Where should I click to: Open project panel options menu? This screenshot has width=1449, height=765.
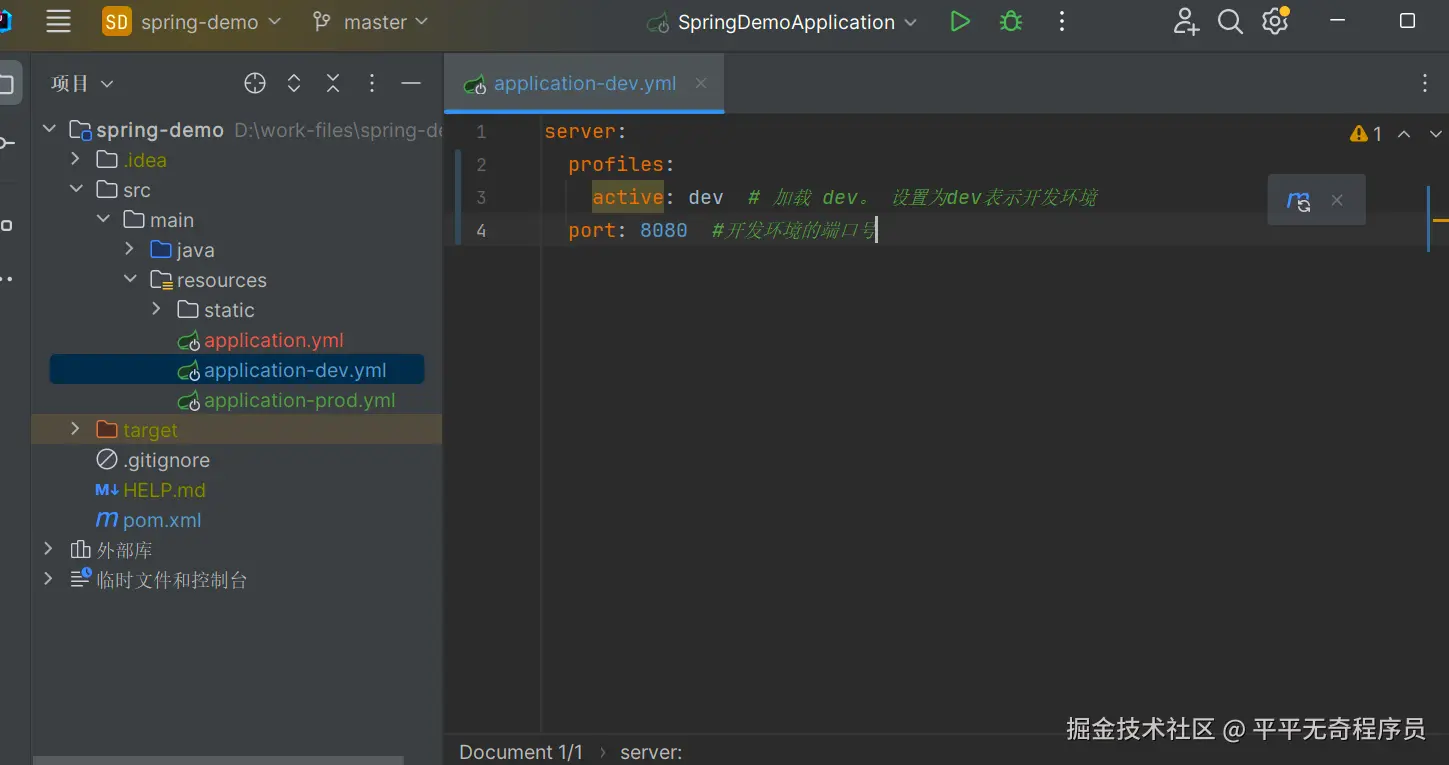[372, 84]
